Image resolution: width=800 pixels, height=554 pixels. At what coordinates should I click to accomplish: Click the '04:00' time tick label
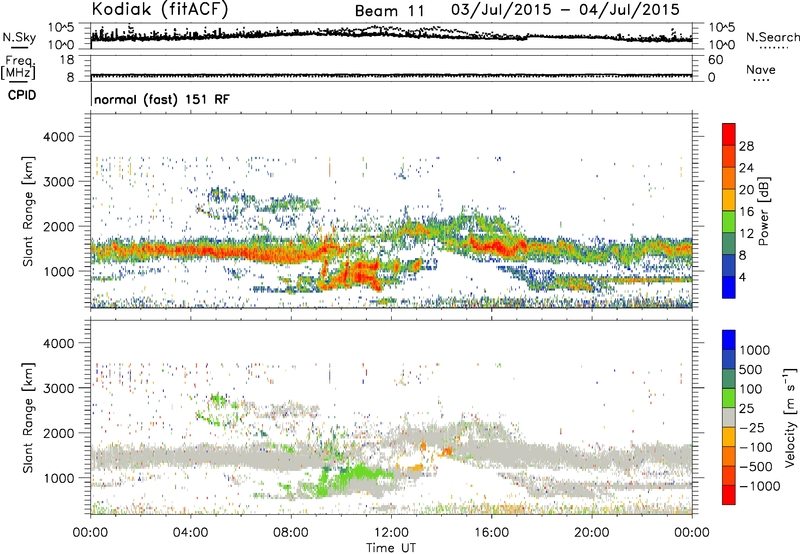(x=190, y=533)
